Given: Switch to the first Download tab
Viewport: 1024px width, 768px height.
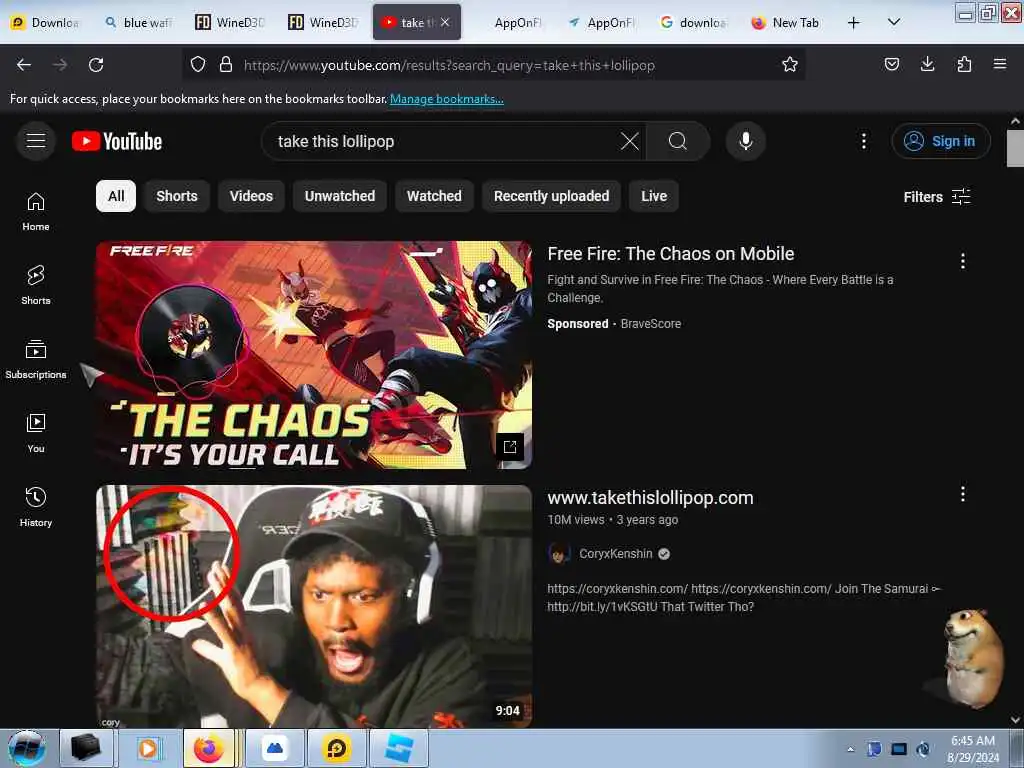Looking at the screenshot, I should pos(46,22).
